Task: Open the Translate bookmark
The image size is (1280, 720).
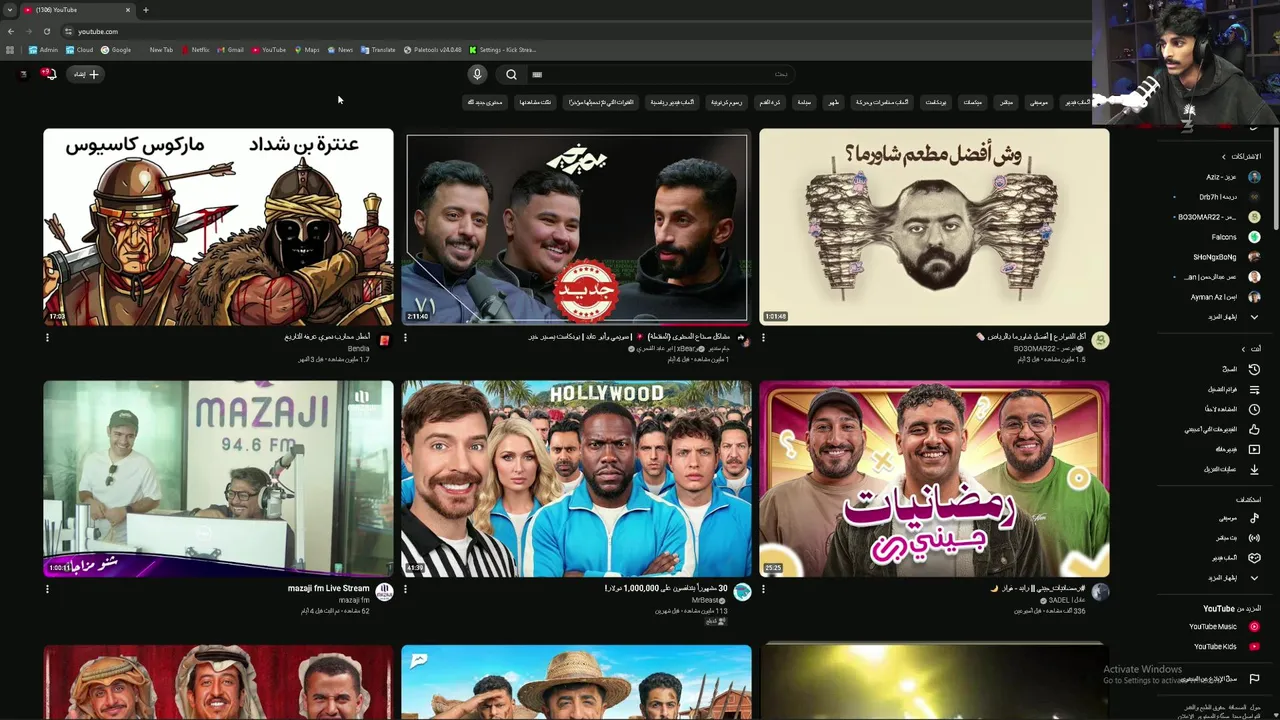Action: coord(378,49)
